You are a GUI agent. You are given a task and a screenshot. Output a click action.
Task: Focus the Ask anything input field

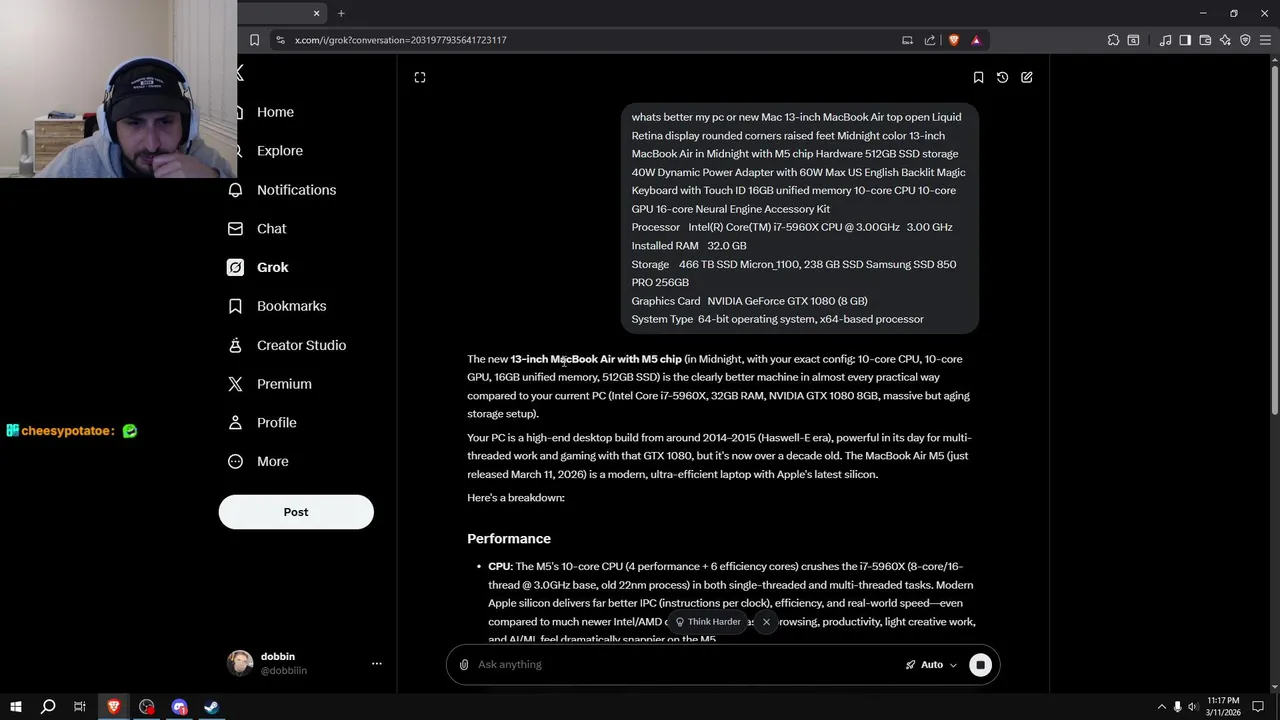[685, 665]
